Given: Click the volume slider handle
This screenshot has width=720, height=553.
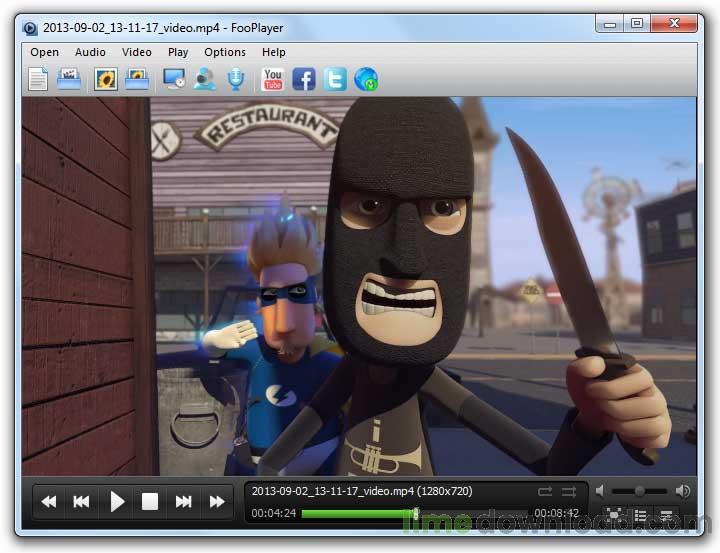Looking at the screenshot, I should point(639,491).
